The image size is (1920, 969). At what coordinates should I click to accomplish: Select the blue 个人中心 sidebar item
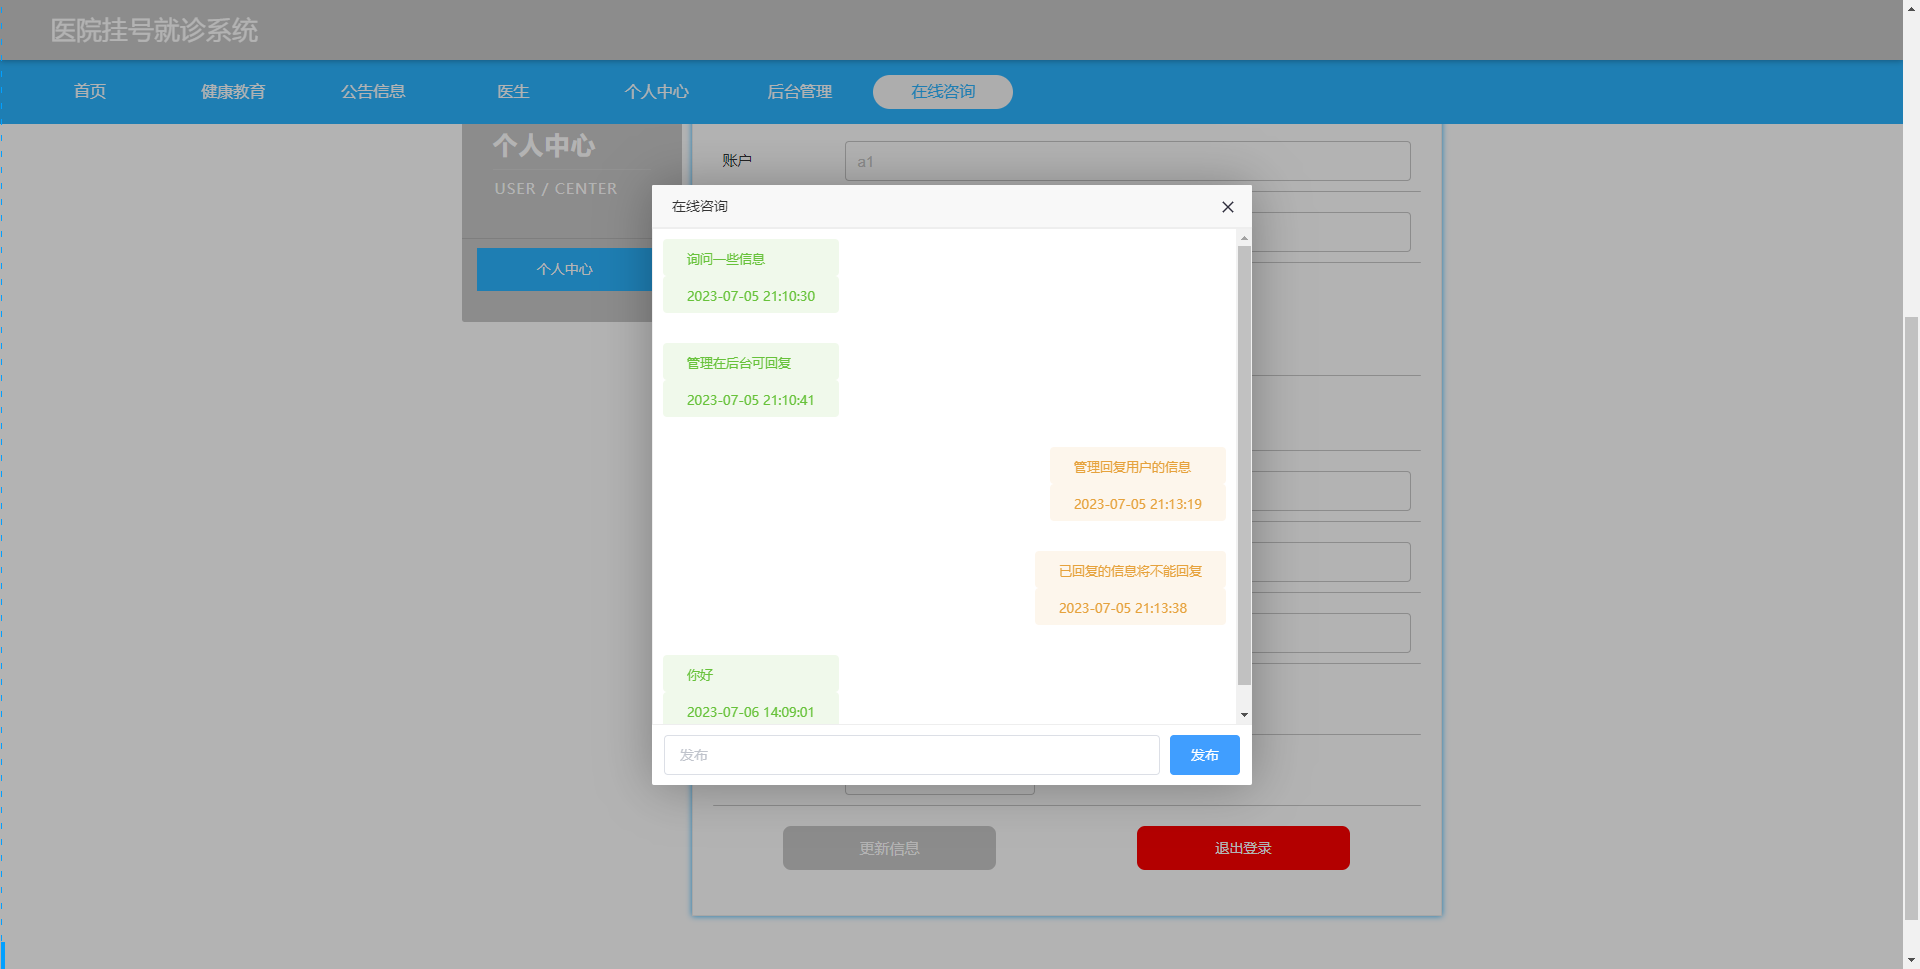tap(564, 269)
